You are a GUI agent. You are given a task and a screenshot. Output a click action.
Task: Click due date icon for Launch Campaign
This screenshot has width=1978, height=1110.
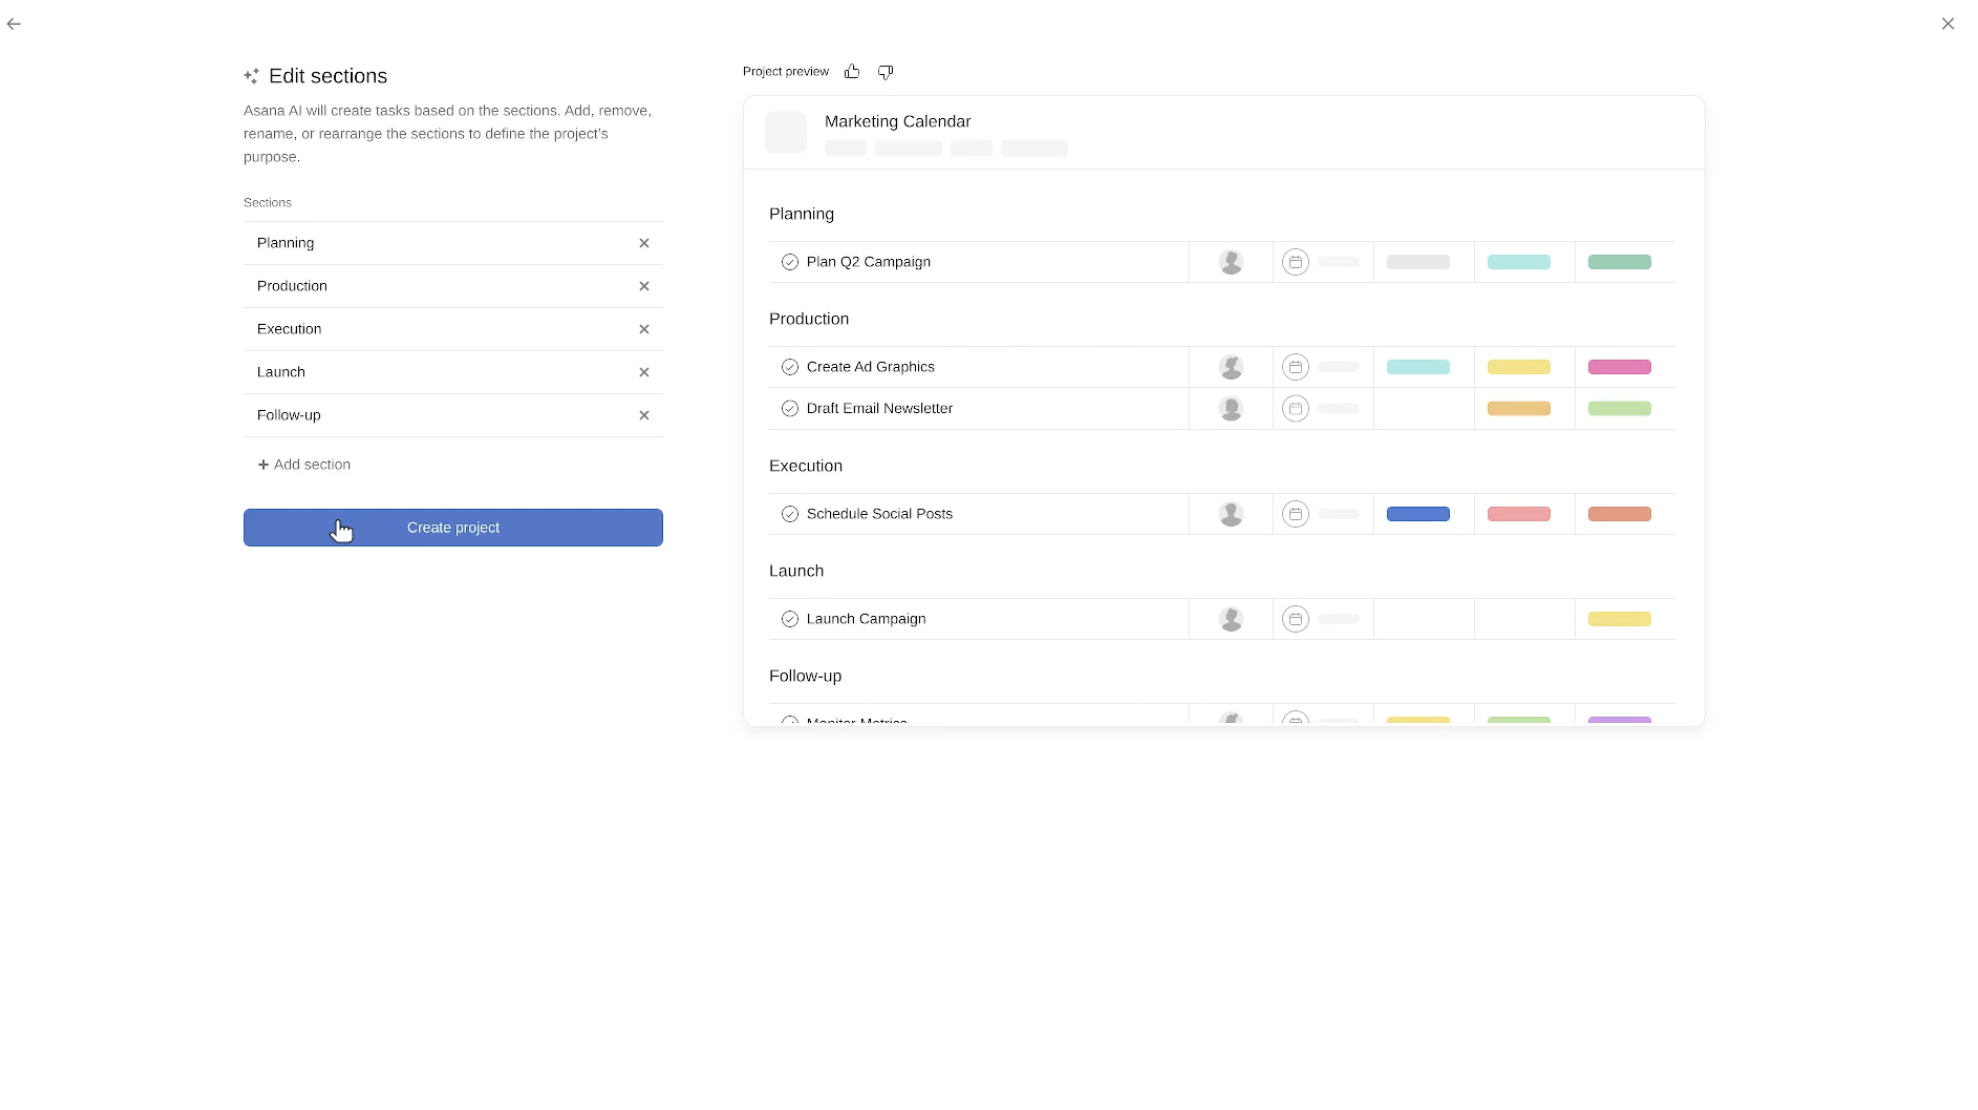pyautogui.click(x=1295, y=619)
